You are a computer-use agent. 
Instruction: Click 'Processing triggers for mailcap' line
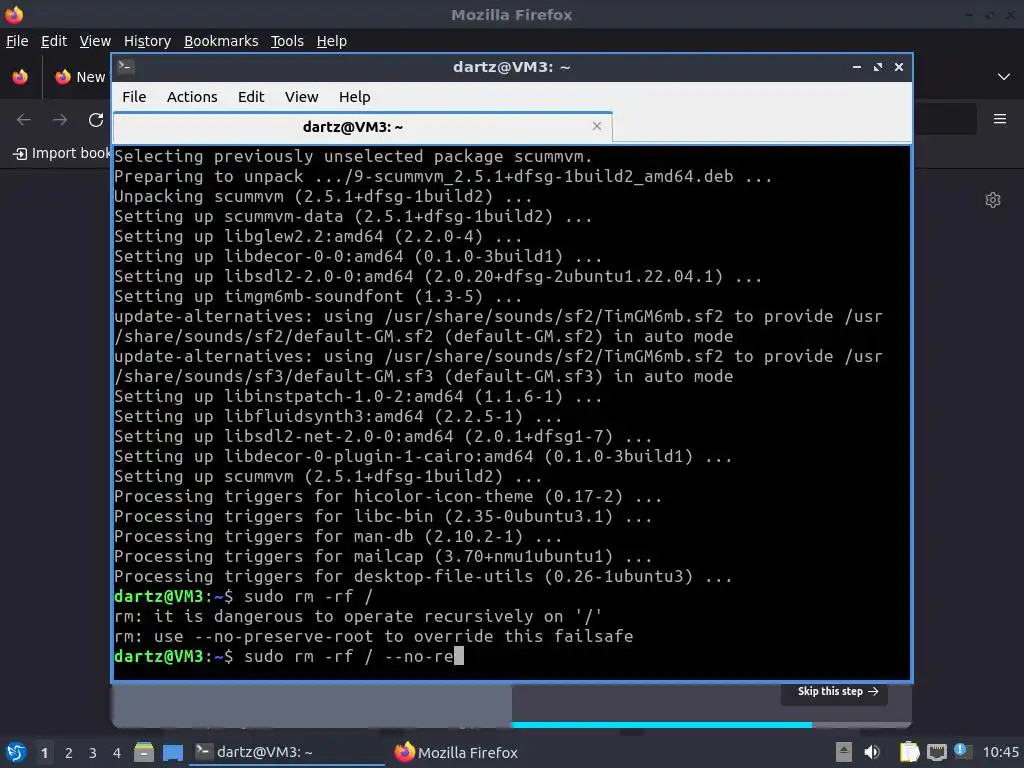coord(383,556)
